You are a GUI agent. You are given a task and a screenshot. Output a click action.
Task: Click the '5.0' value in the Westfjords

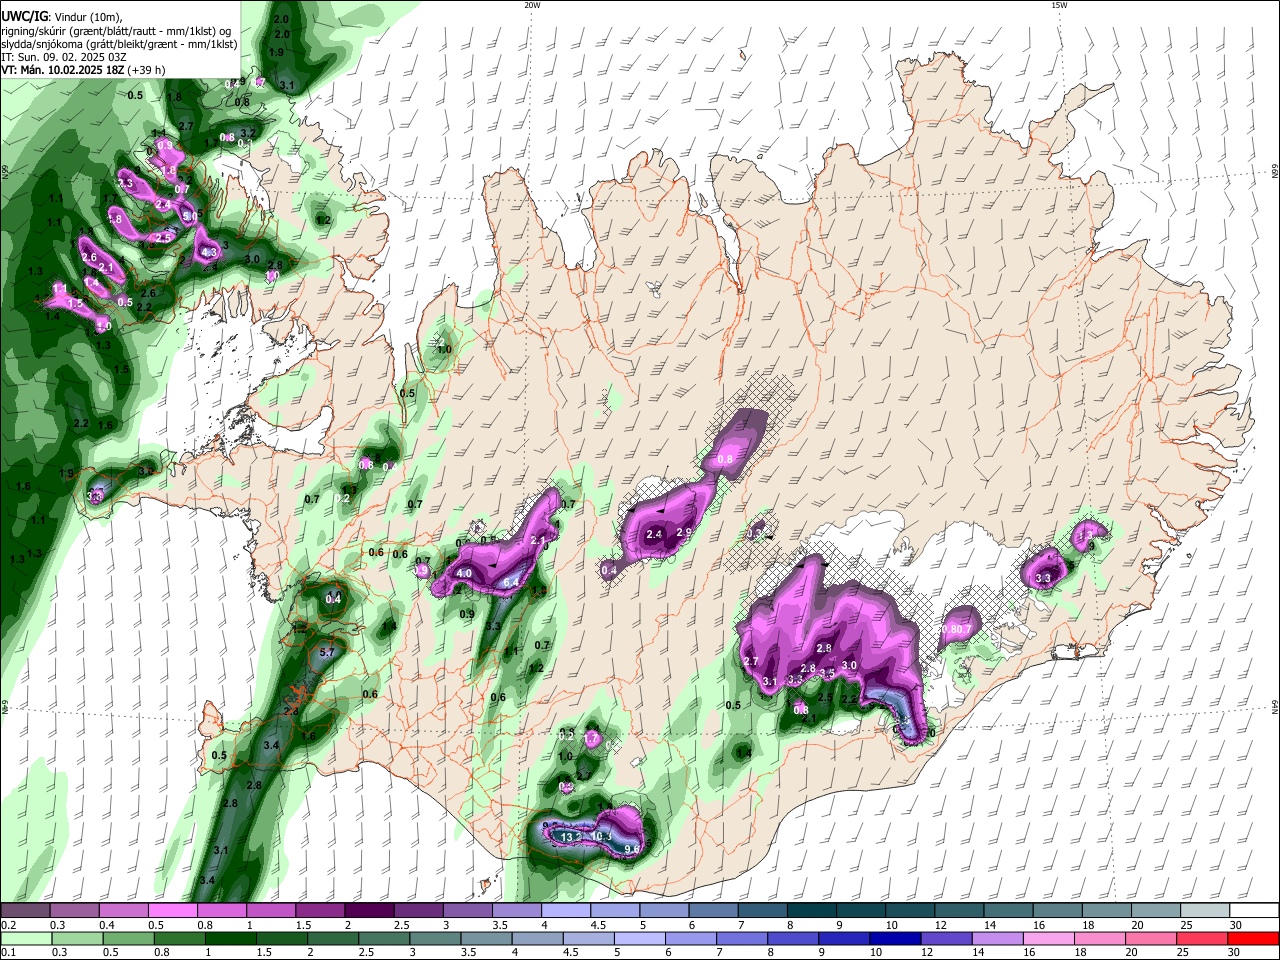point(190,215)
